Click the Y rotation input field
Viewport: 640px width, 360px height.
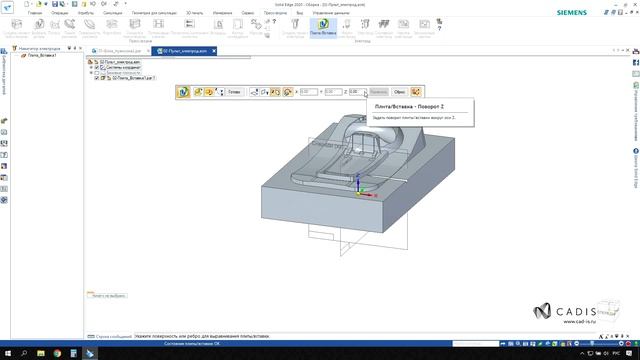(x=333, y=92)
